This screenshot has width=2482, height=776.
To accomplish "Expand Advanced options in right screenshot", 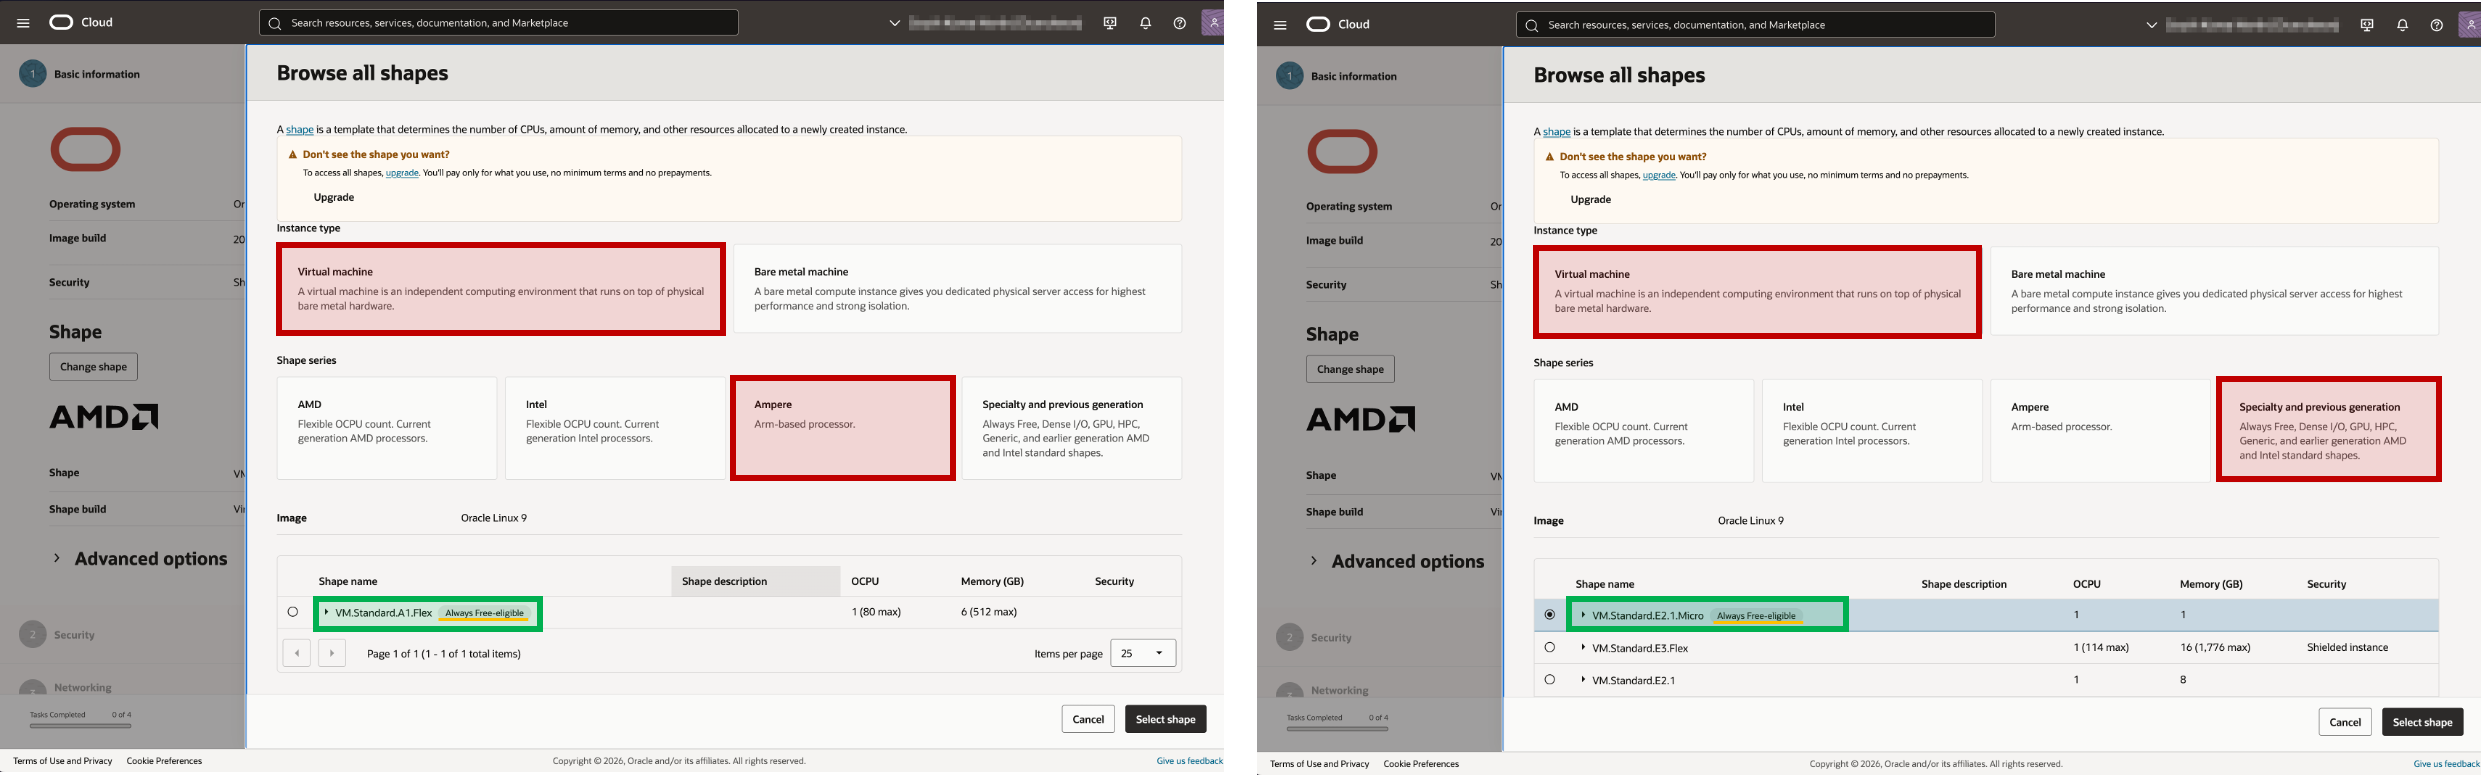I will [1396, 561].
